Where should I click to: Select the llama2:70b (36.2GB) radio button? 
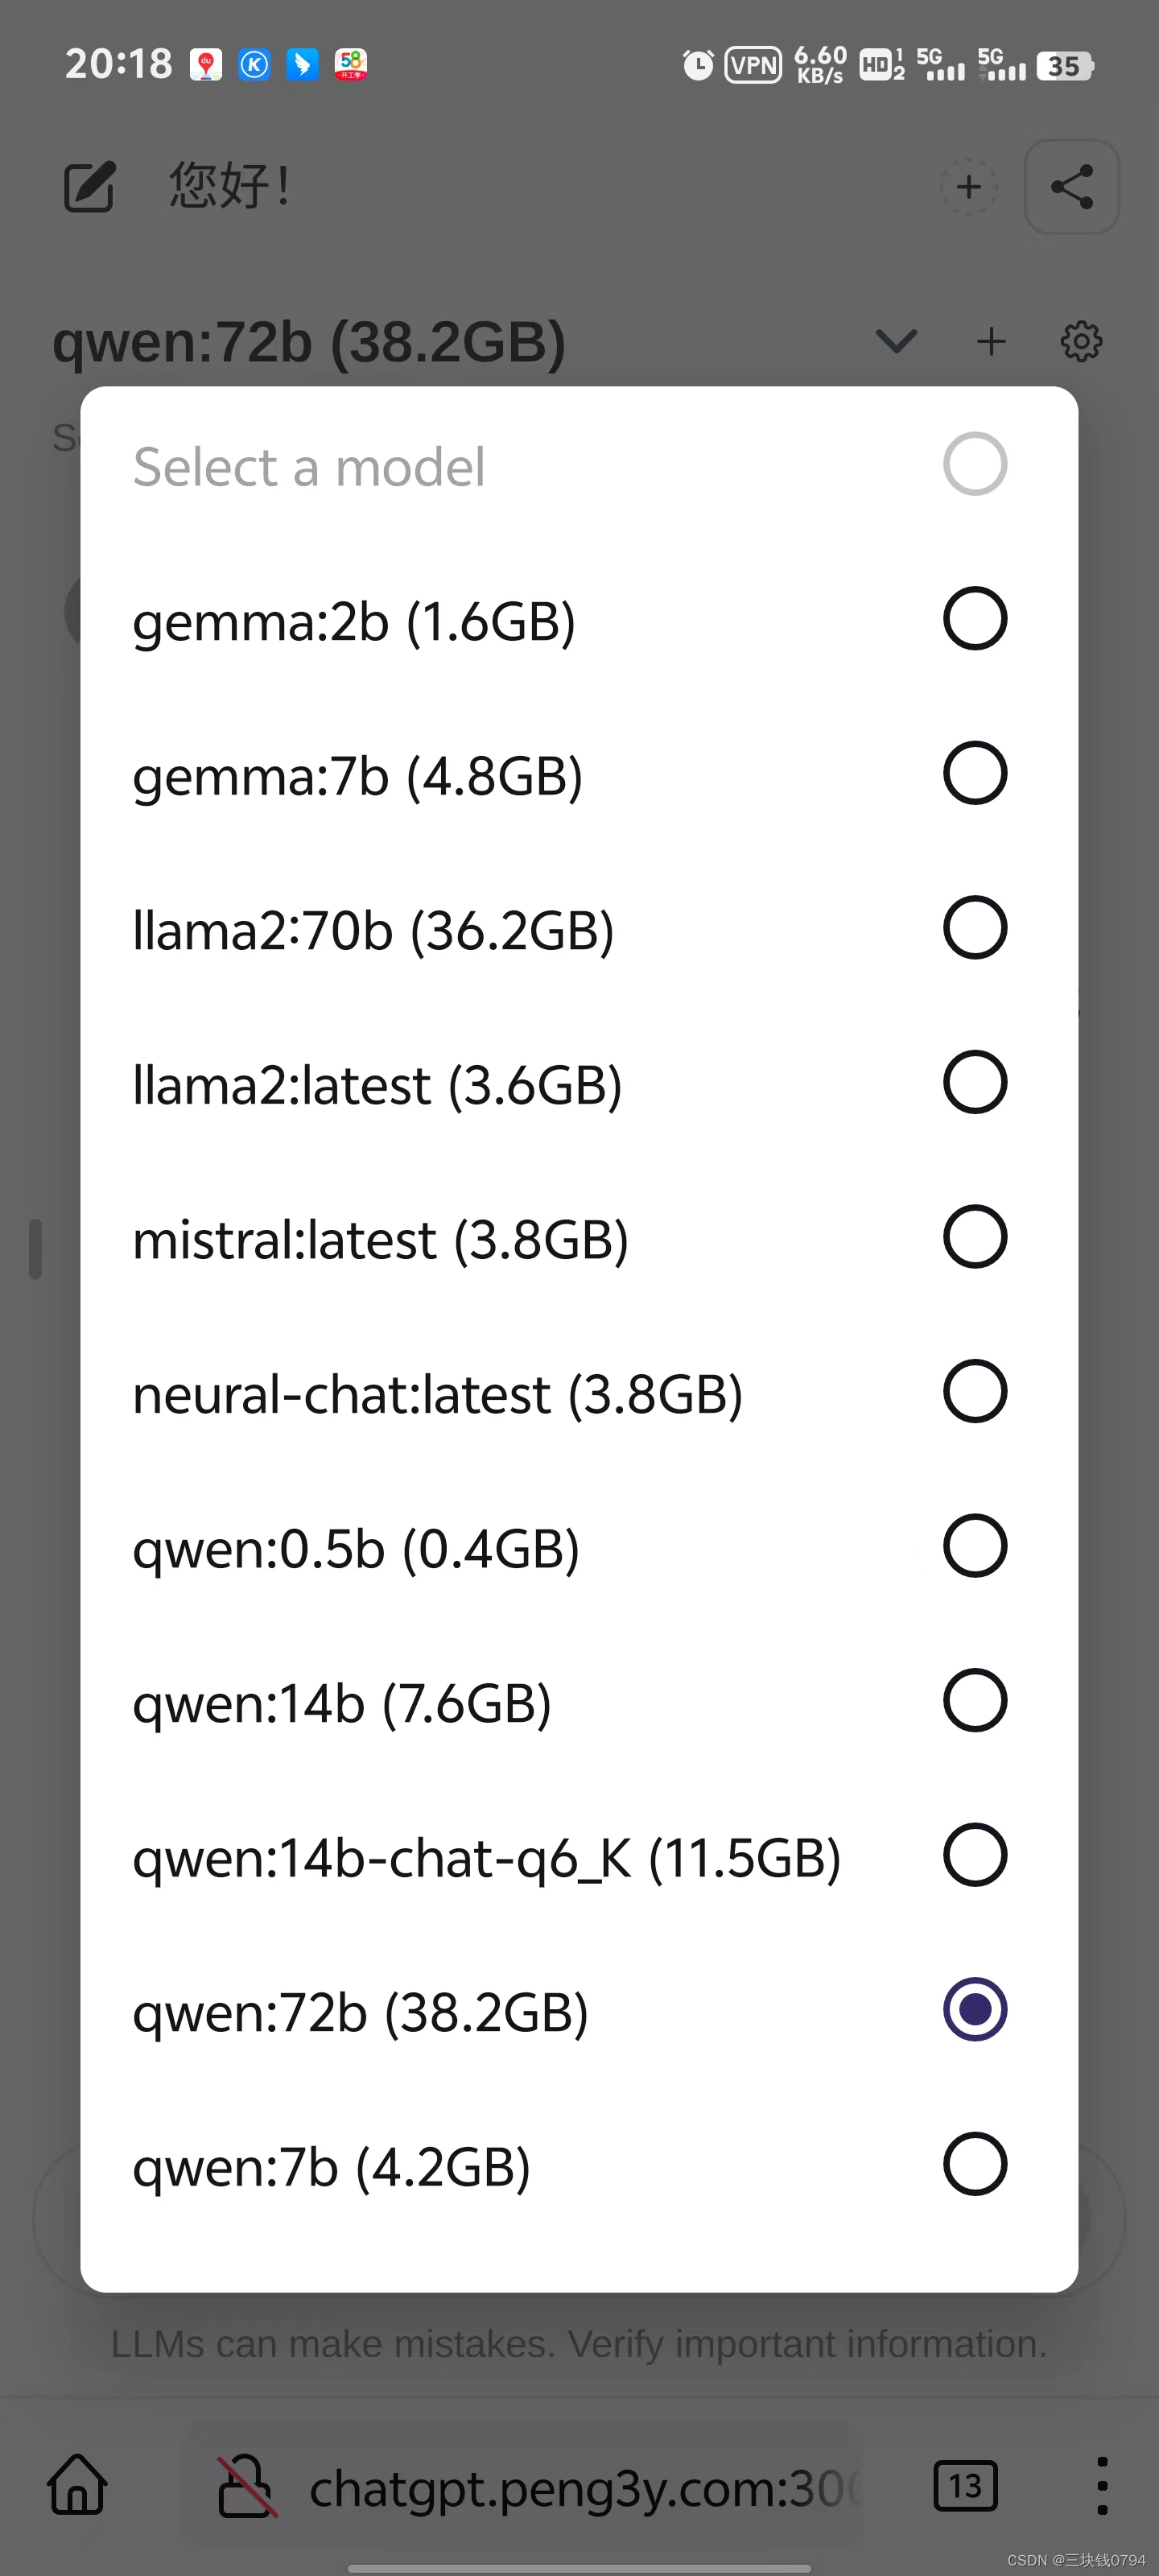974,928
